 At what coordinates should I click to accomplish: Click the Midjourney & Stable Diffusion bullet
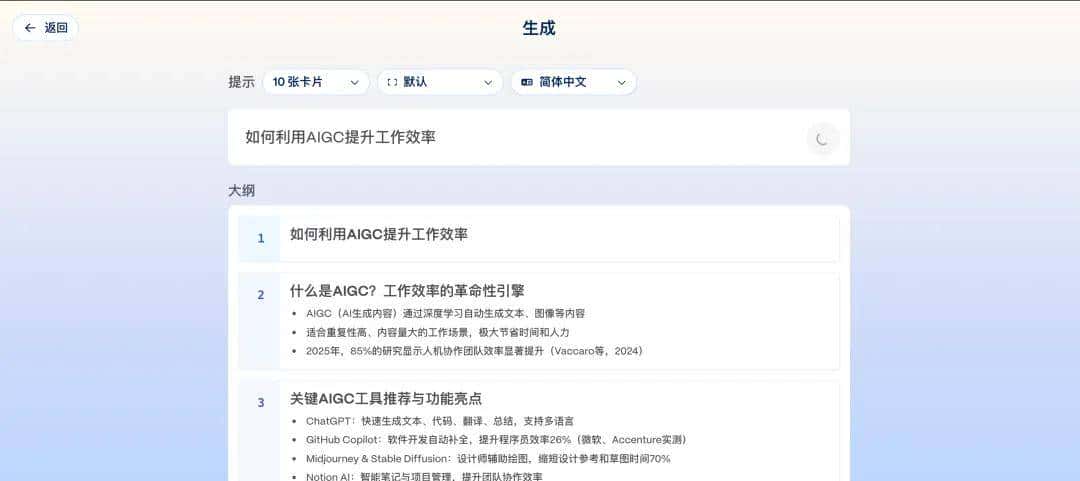pos(488,458)
